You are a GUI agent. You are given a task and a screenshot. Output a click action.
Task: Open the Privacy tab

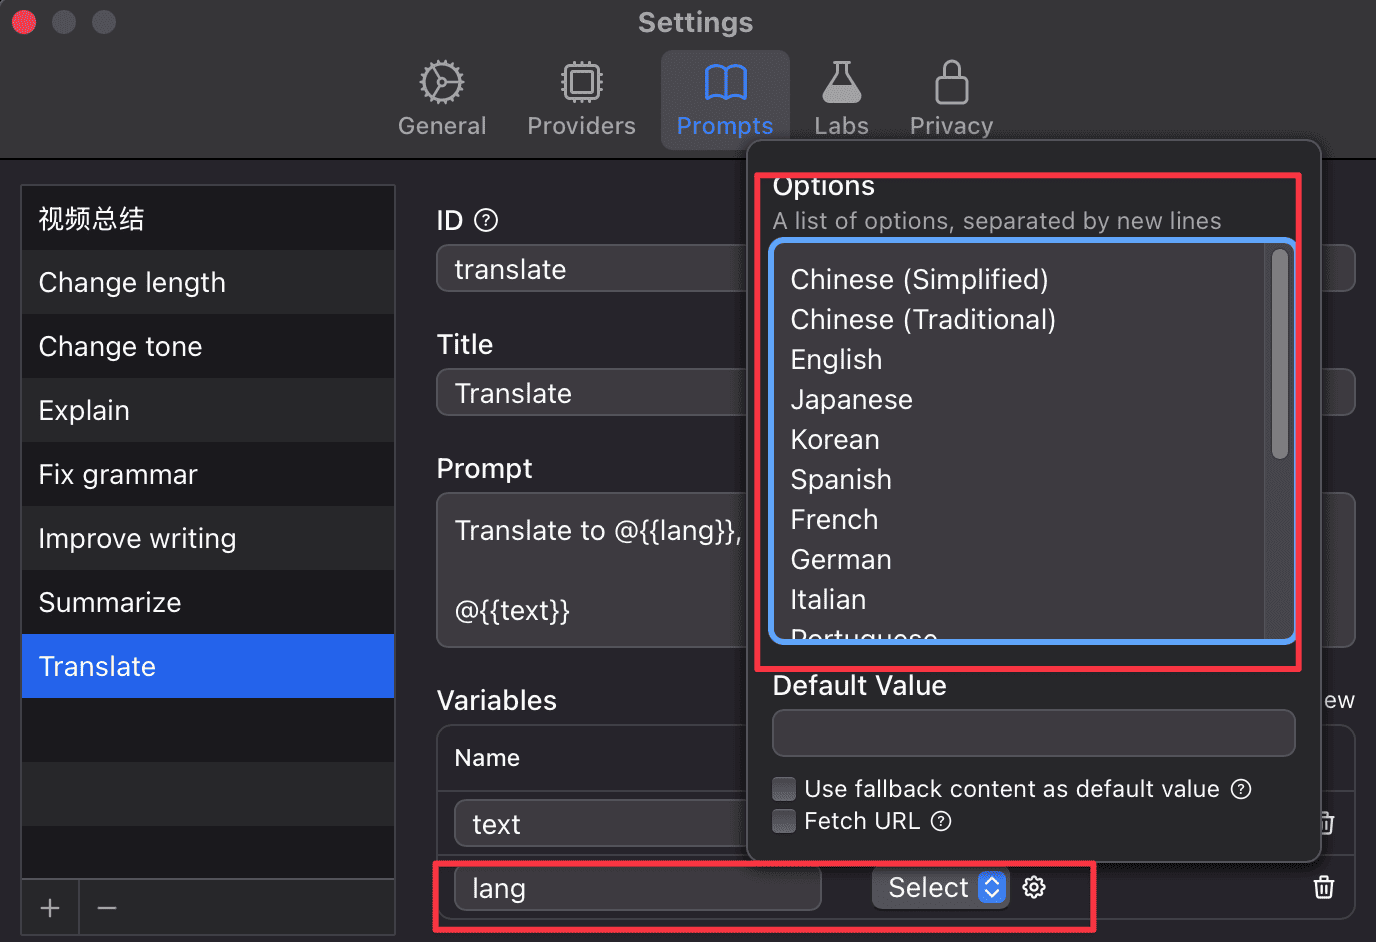click(951, 98)
